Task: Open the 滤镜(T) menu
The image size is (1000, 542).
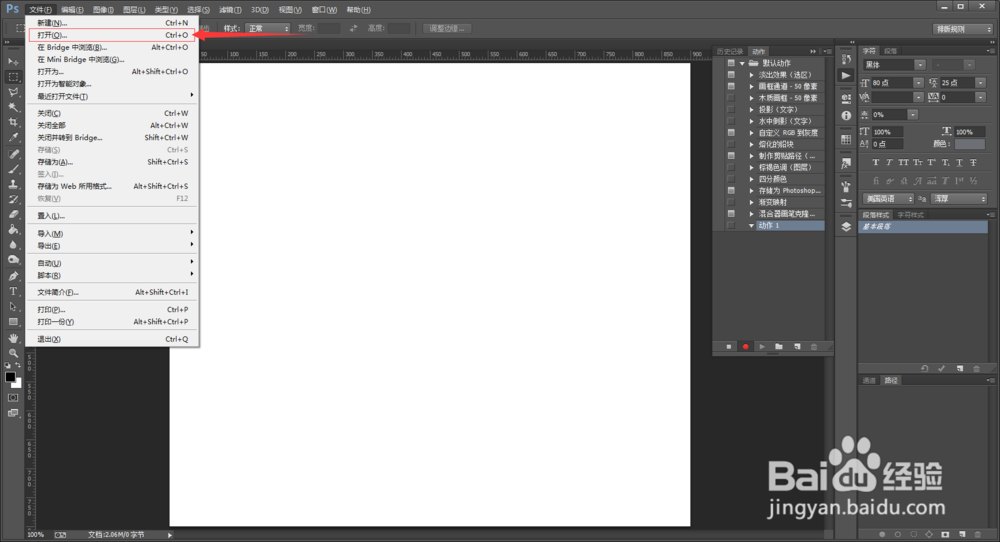Action: click(230, 10)
